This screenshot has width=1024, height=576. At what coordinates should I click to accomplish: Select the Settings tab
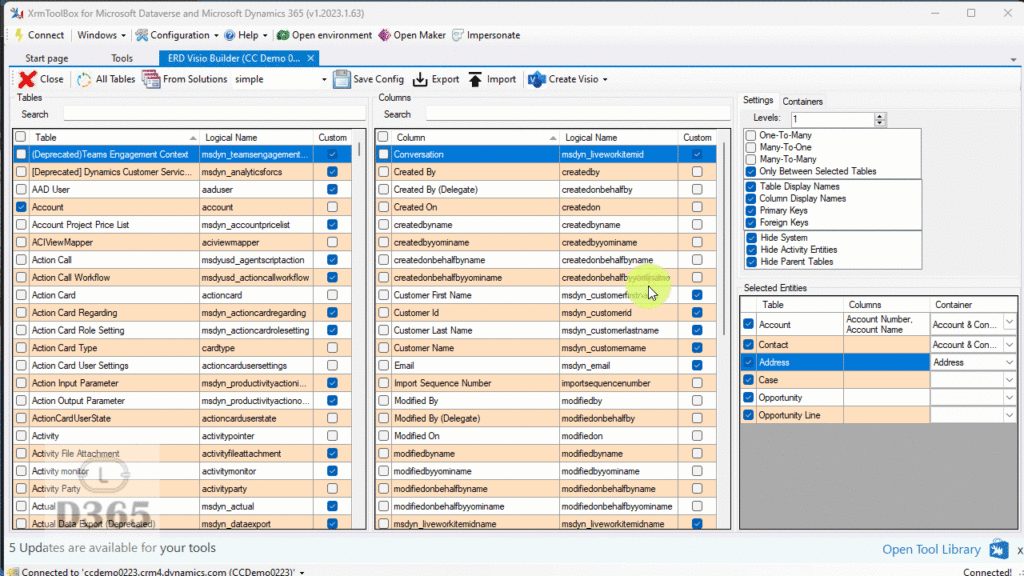click(x=758, y=100)
